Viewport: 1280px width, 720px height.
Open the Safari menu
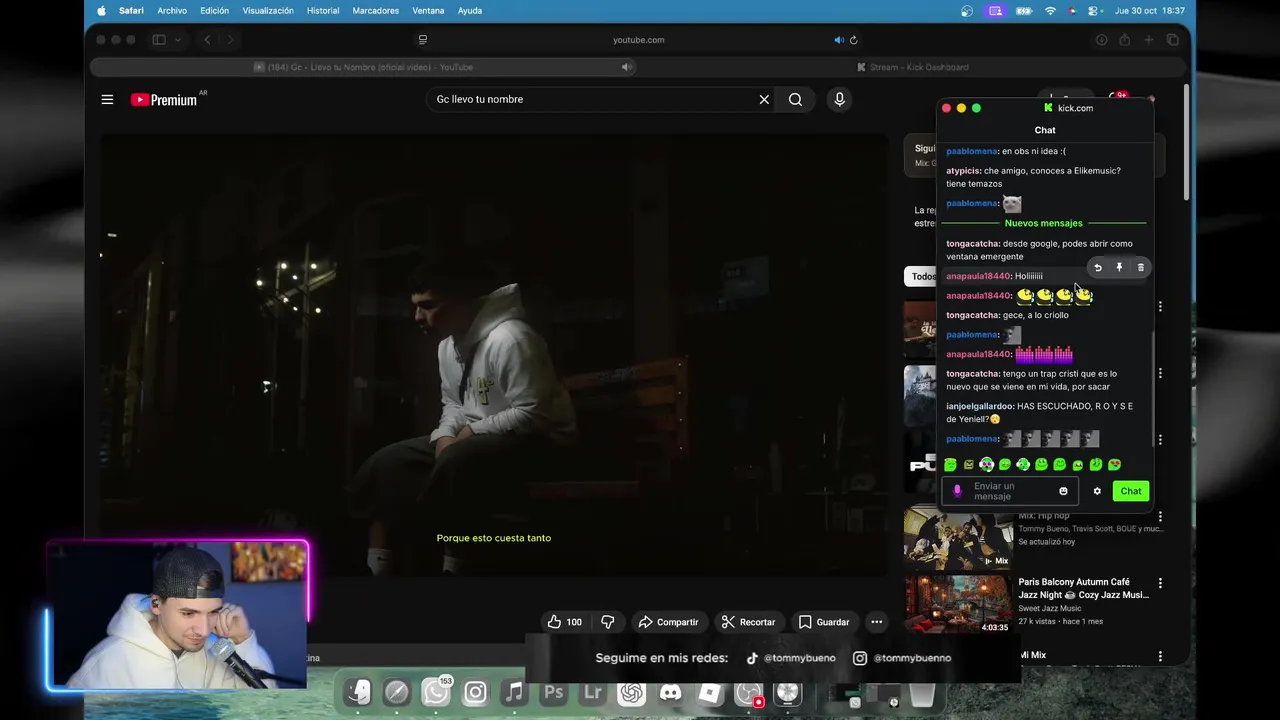tap(131, 11)
